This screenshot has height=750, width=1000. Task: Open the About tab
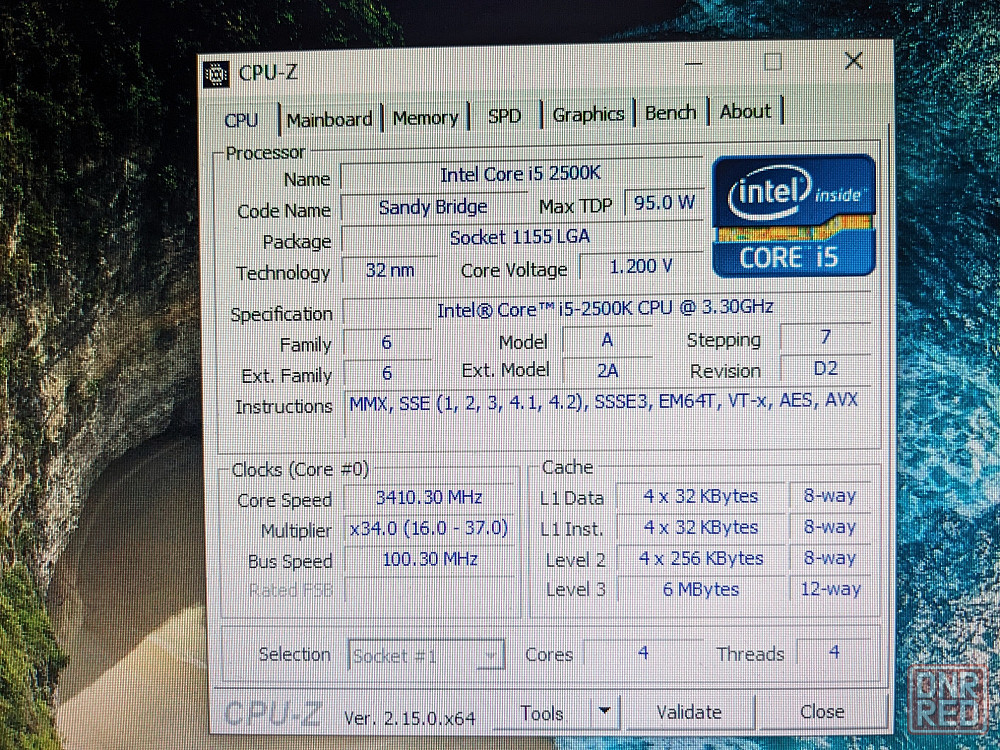[745, 112]
